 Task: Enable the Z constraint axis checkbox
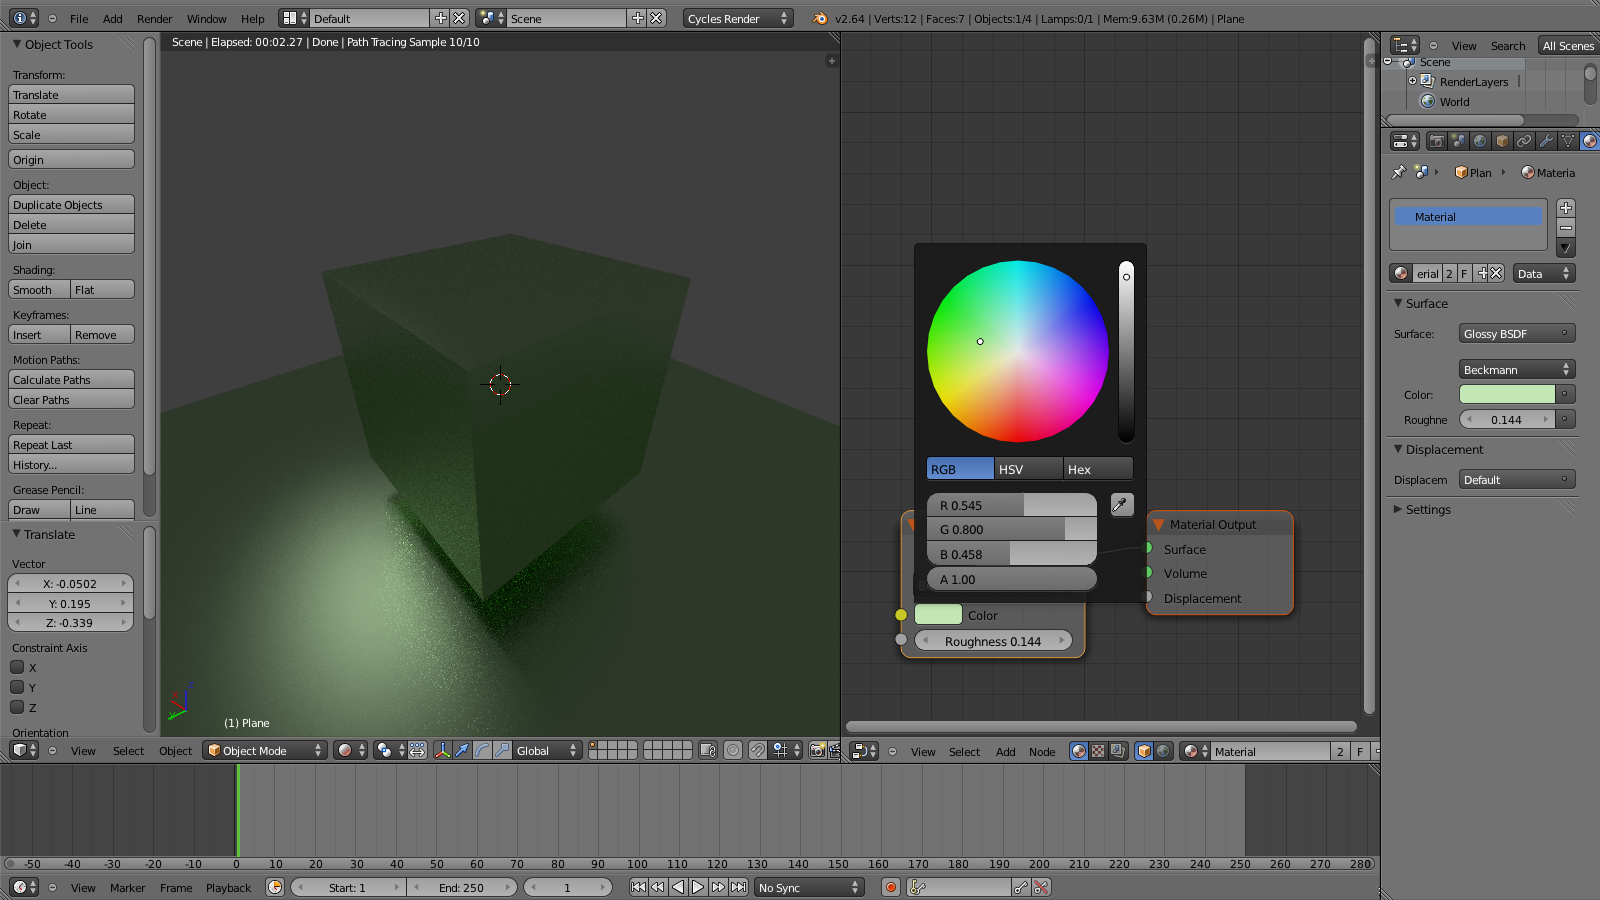(17, 707)
